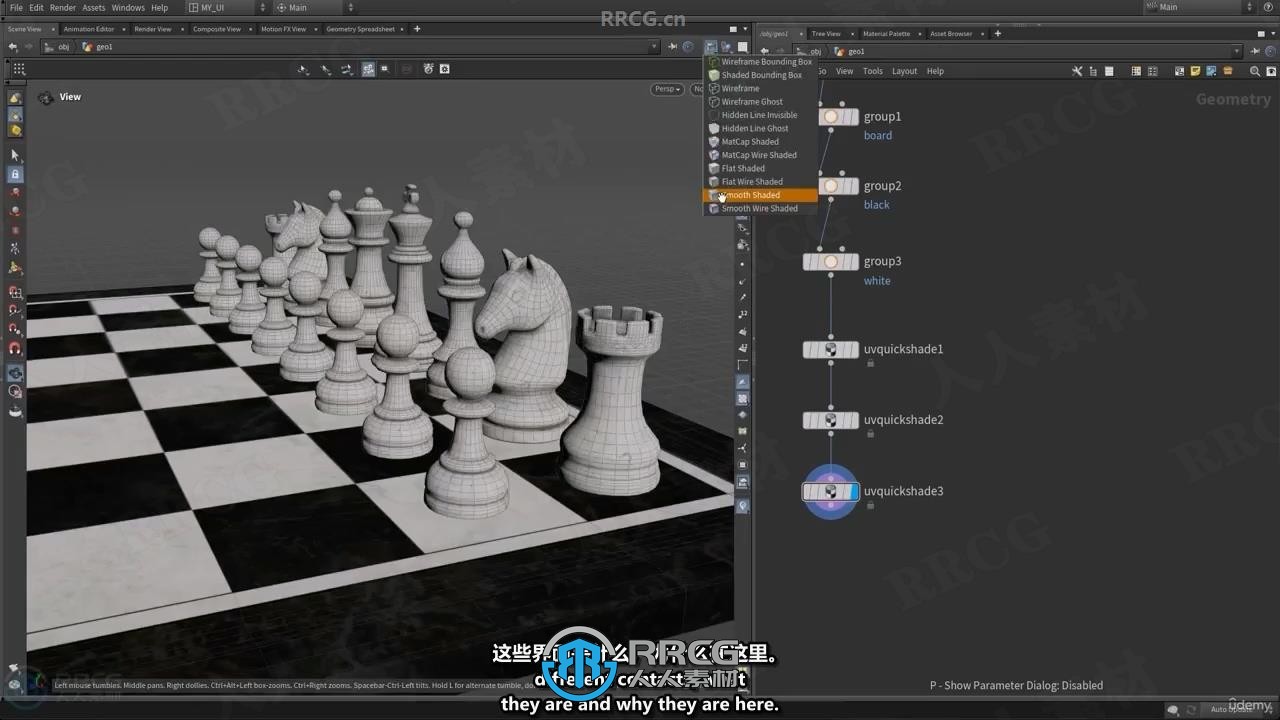1280x720 pixels.
Task: Click the sticky note icon in network toolbar
Action: [x=1196, y=71]
